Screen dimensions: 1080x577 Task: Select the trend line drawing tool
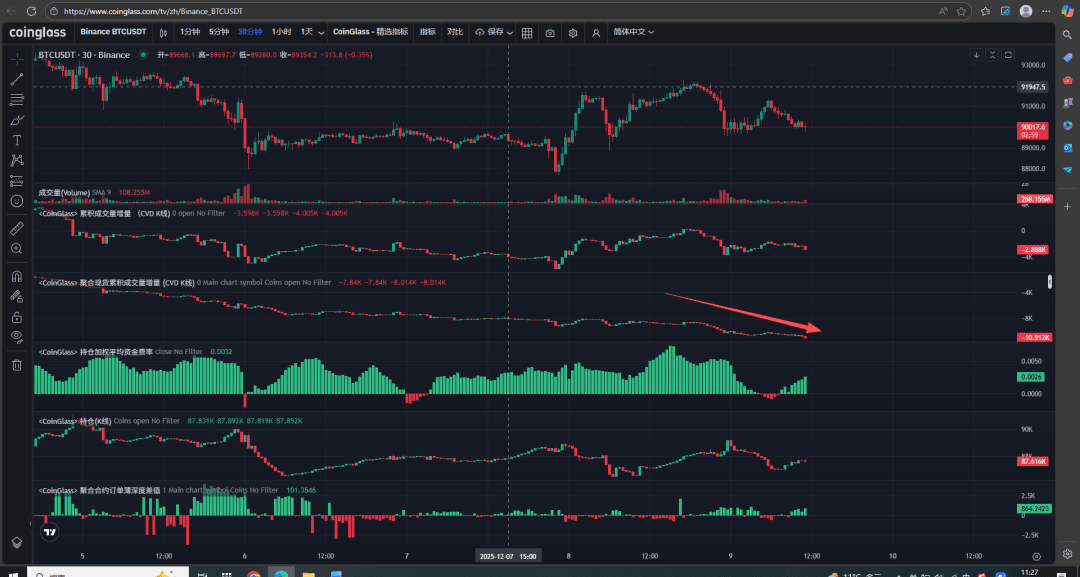point(17,80)
